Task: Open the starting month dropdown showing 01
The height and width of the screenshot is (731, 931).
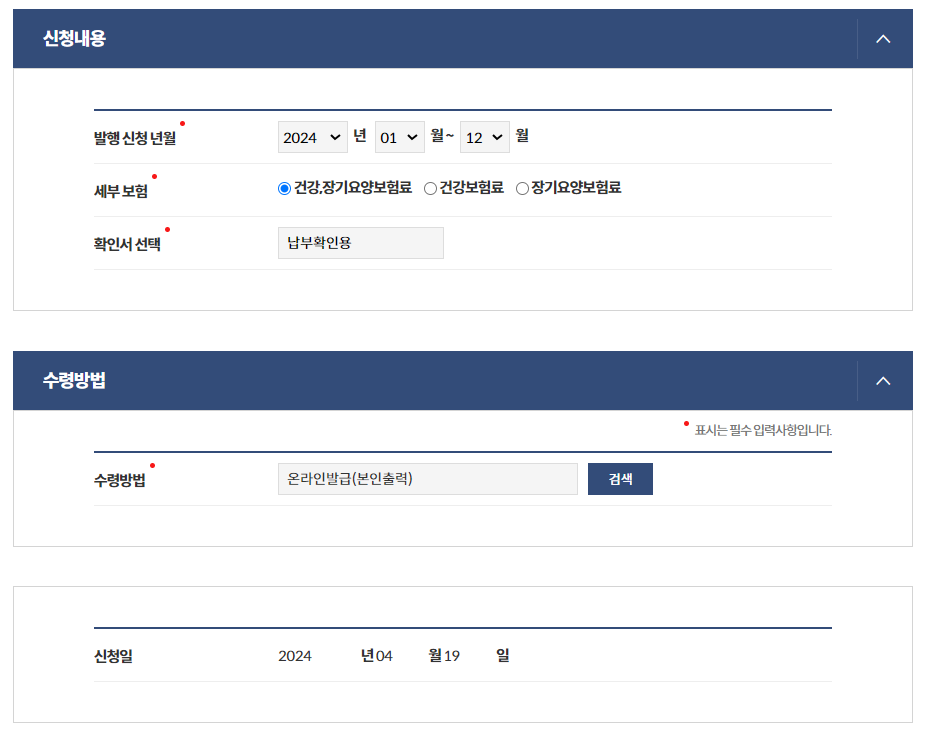Action: point(399,136)
